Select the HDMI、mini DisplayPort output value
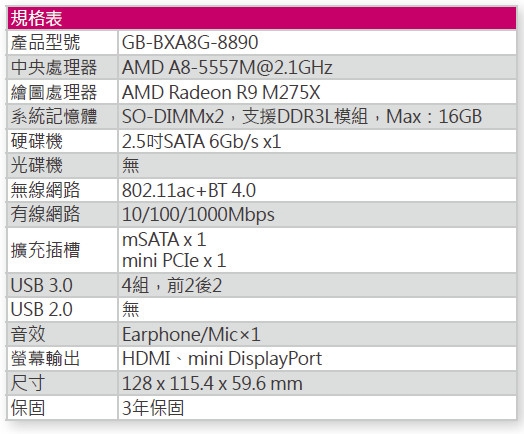Image resolution: width=524 pixels, height=434 pixels. (x=222, y=359)
